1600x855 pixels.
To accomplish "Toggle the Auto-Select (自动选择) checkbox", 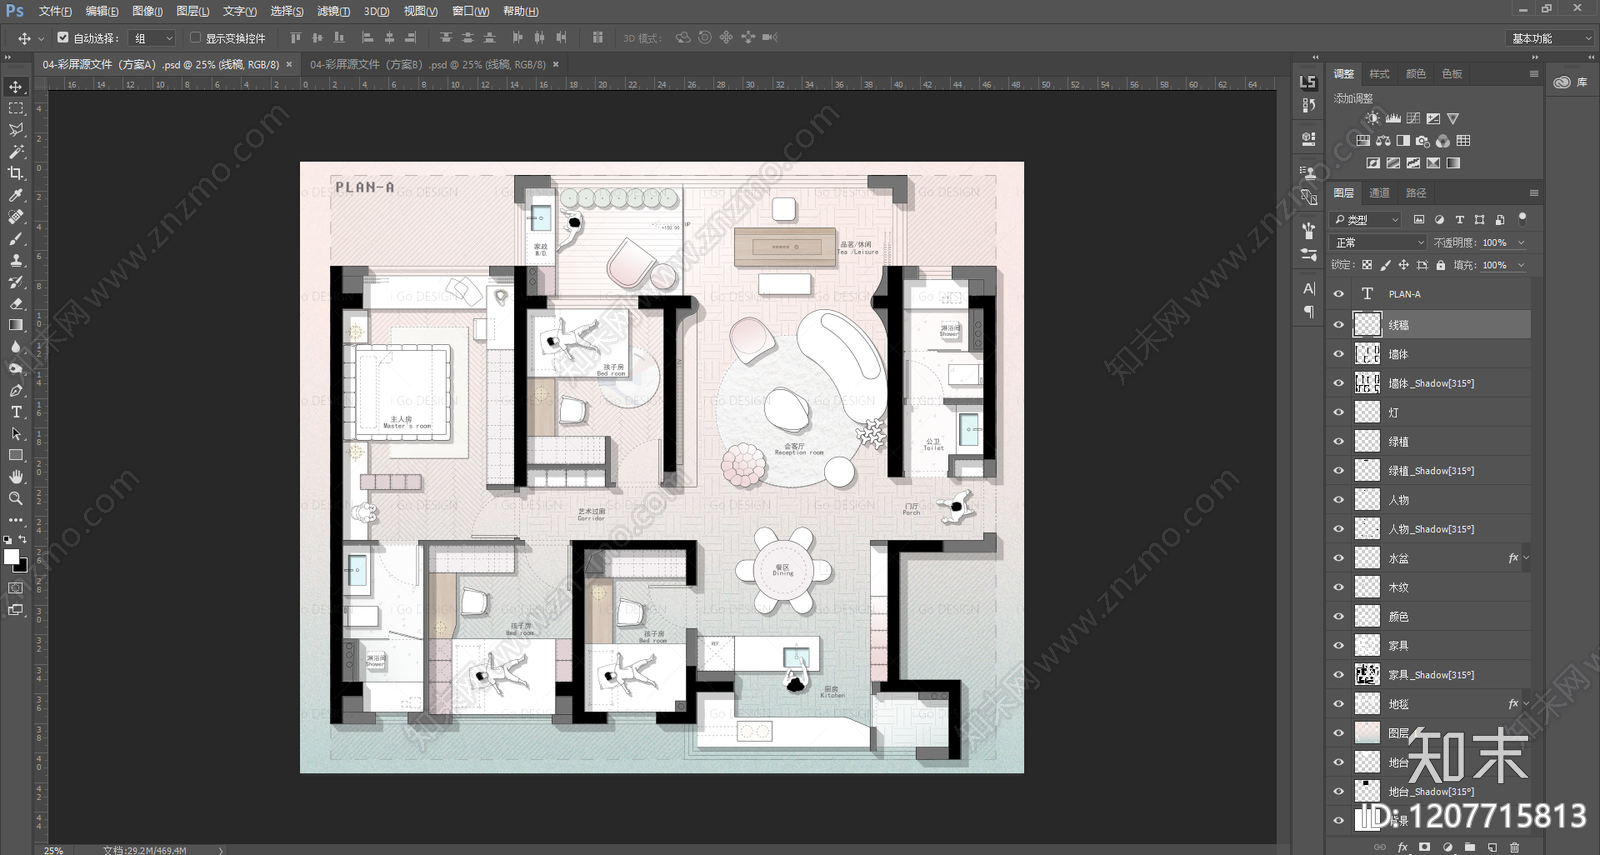I will pos(63,38).
